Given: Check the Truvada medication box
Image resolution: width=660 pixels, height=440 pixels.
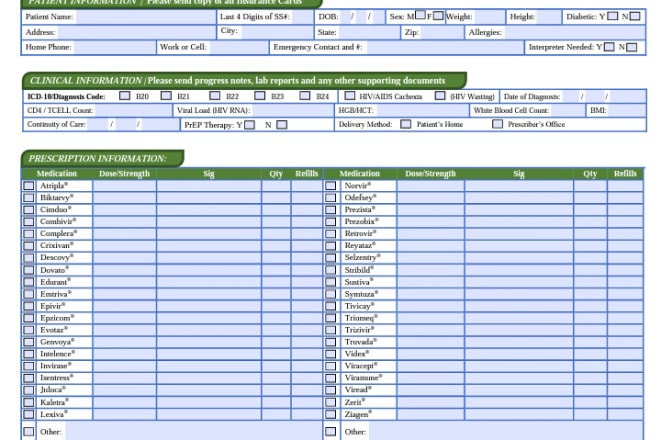Looking at the screenshot, I should [x=331, y=342].
